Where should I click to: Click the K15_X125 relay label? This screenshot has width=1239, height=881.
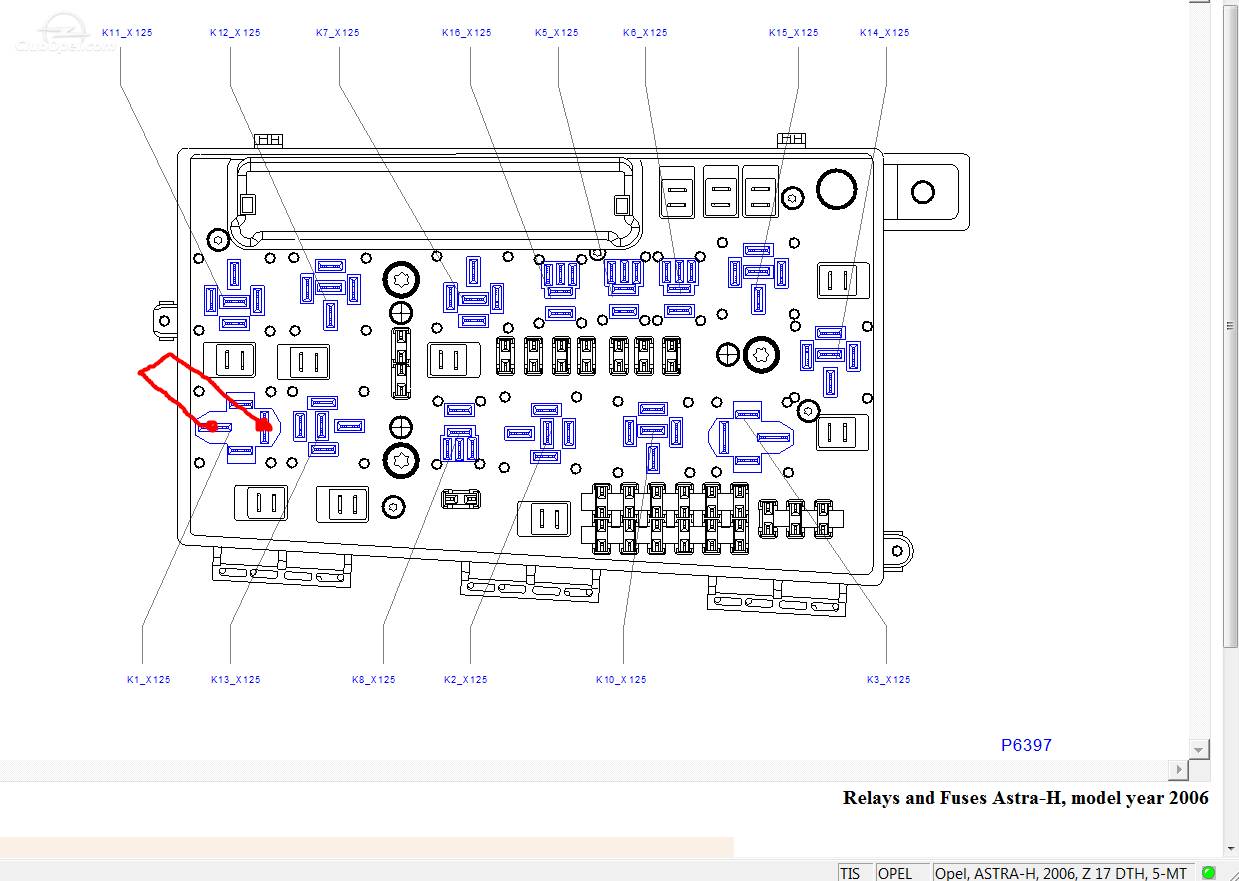point(794,33)
